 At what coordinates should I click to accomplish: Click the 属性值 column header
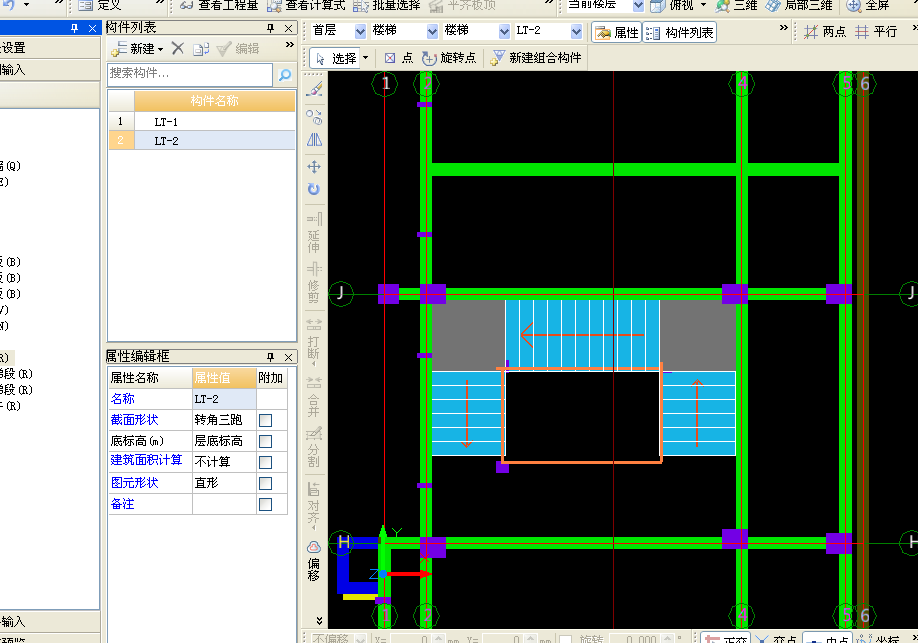[x=224, y=378]
